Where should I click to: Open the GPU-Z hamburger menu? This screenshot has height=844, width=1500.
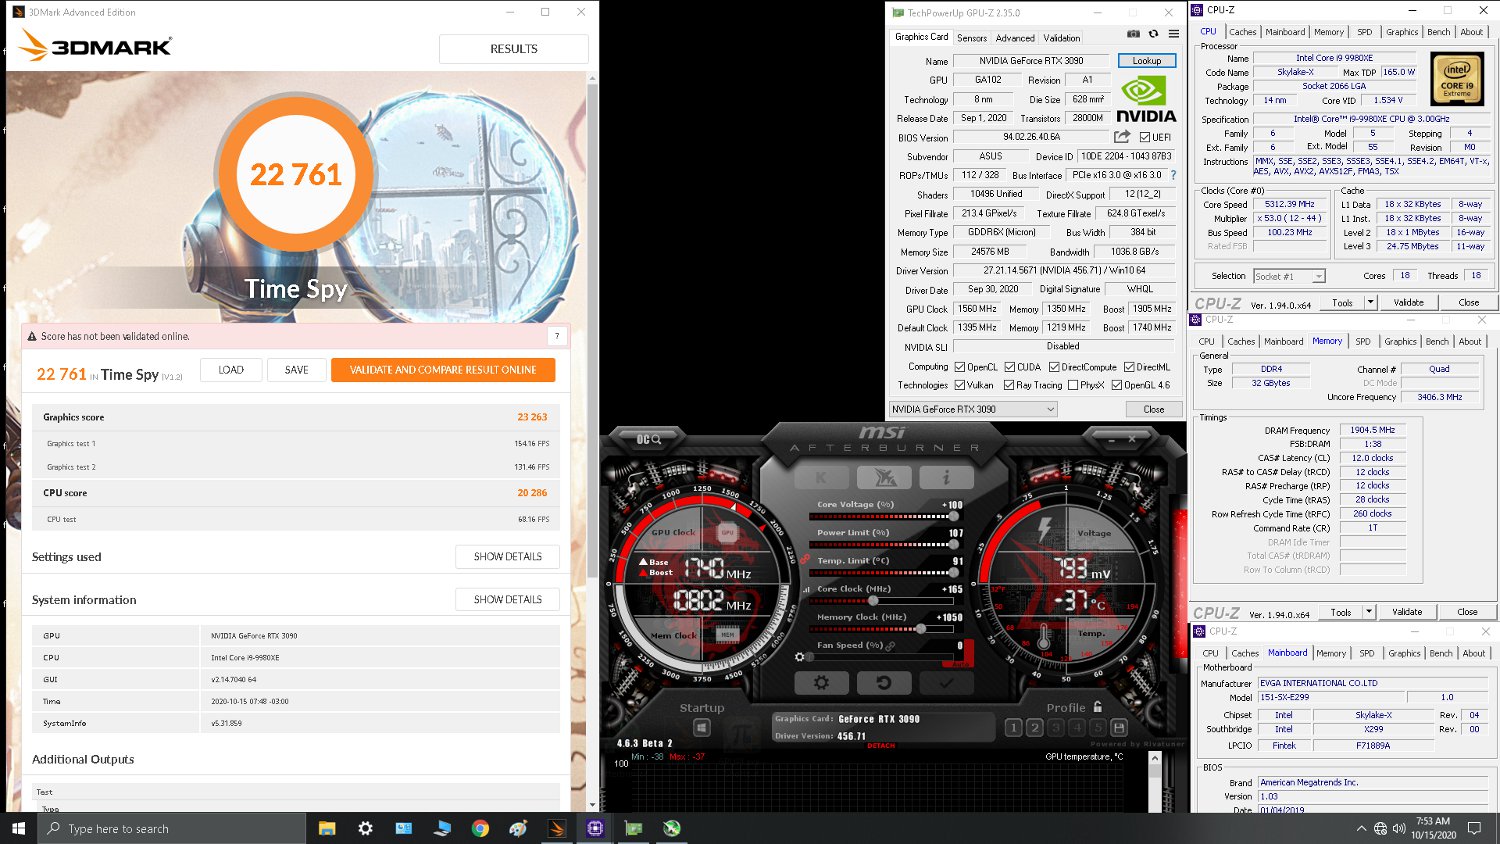tap(1174, 34)
